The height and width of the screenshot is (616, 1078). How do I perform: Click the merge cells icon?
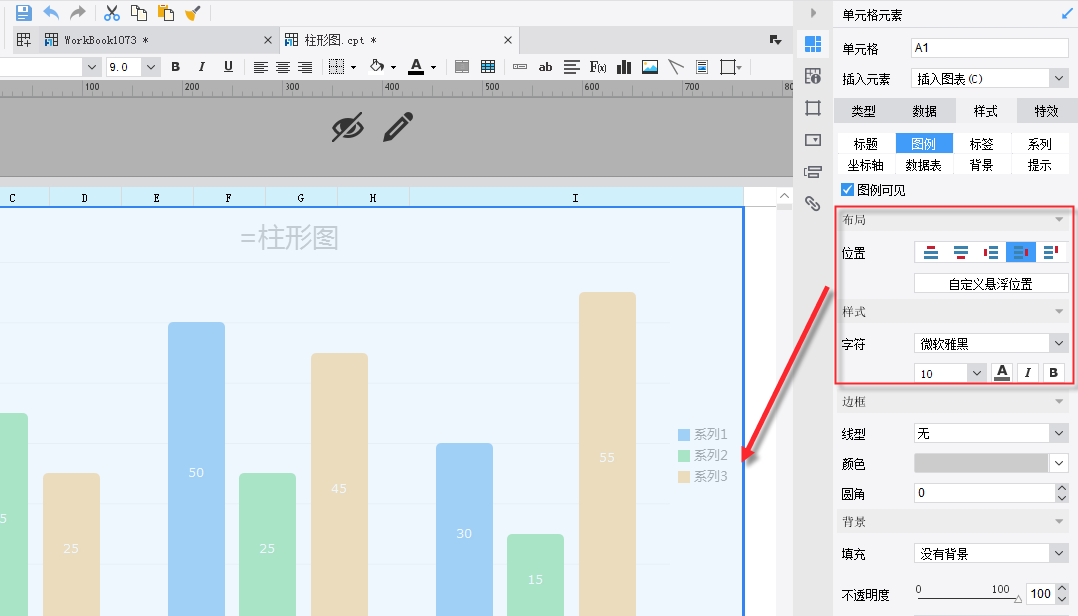(462, 67)
